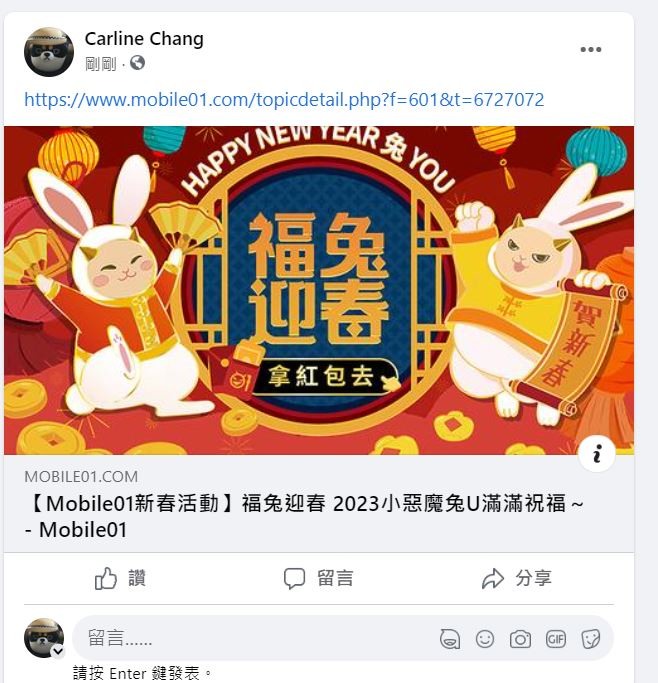Open the mobile01.com topicdetail URL link

pos(284,100)
